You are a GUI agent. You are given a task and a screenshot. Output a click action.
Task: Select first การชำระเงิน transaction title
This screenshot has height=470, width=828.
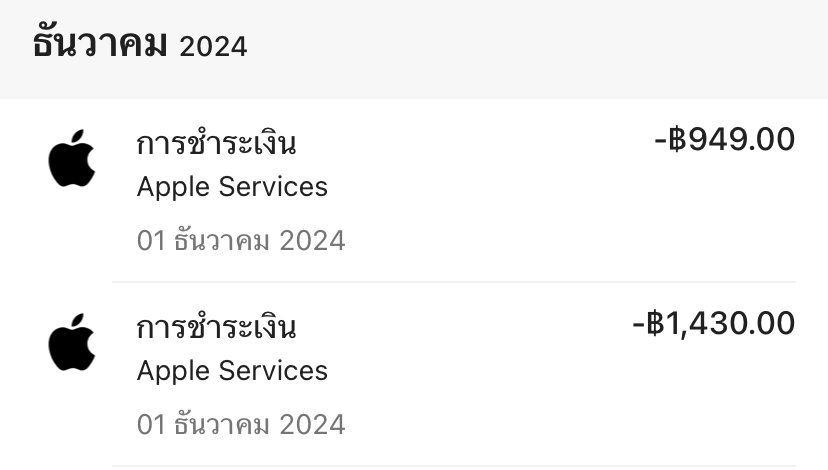coord(216,143)
